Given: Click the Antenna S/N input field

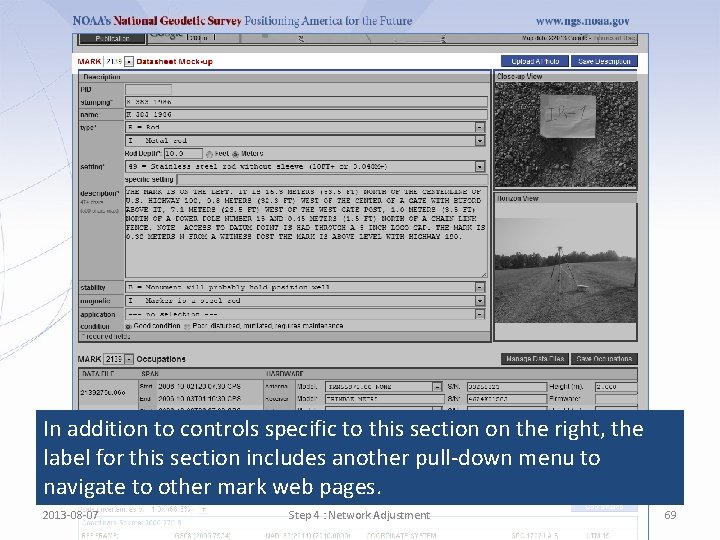Looking at the screenshot, I should pos(507,387).
